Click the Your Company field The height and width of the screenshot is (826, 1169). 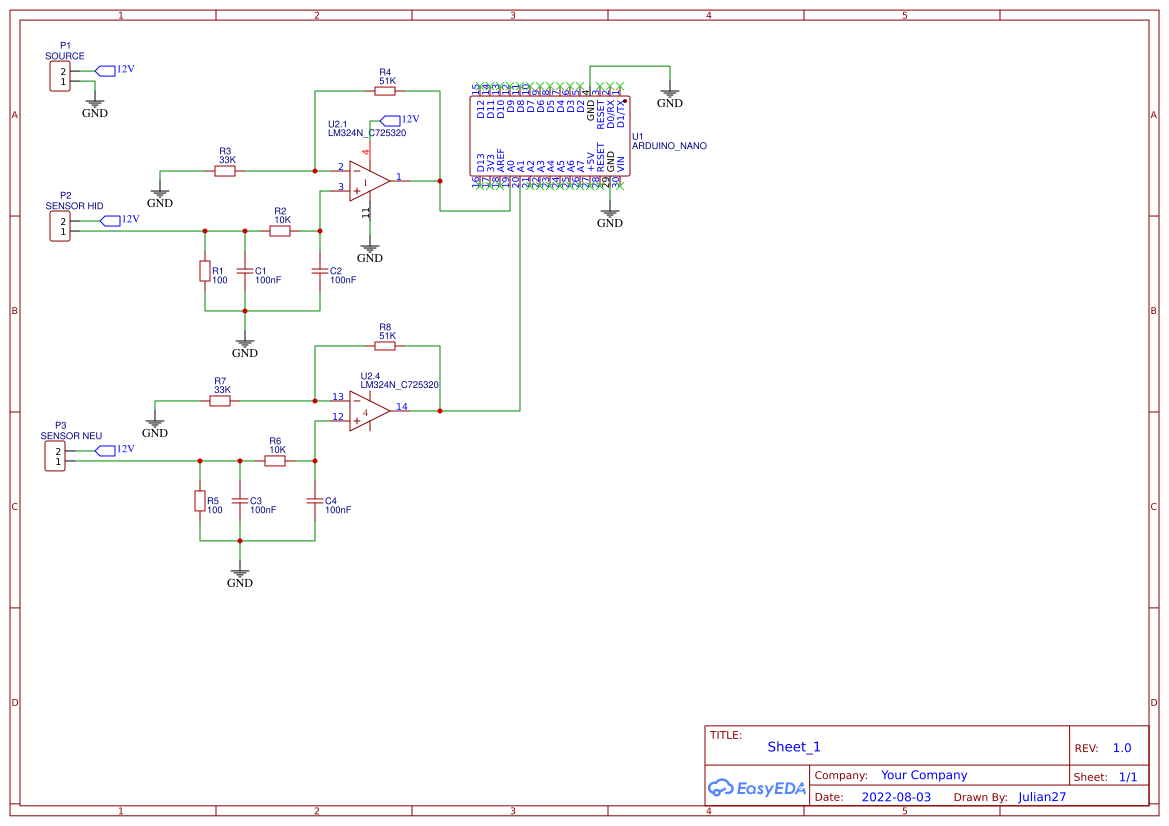(x=923, y=775)
